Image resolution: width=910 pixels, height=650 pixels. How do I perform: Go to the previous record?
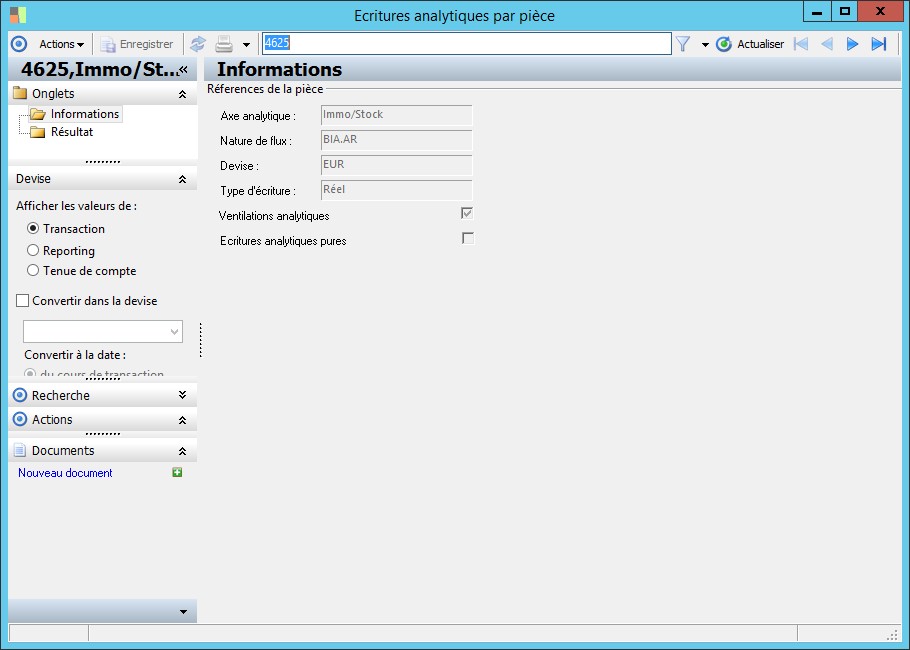pos(827,44)
